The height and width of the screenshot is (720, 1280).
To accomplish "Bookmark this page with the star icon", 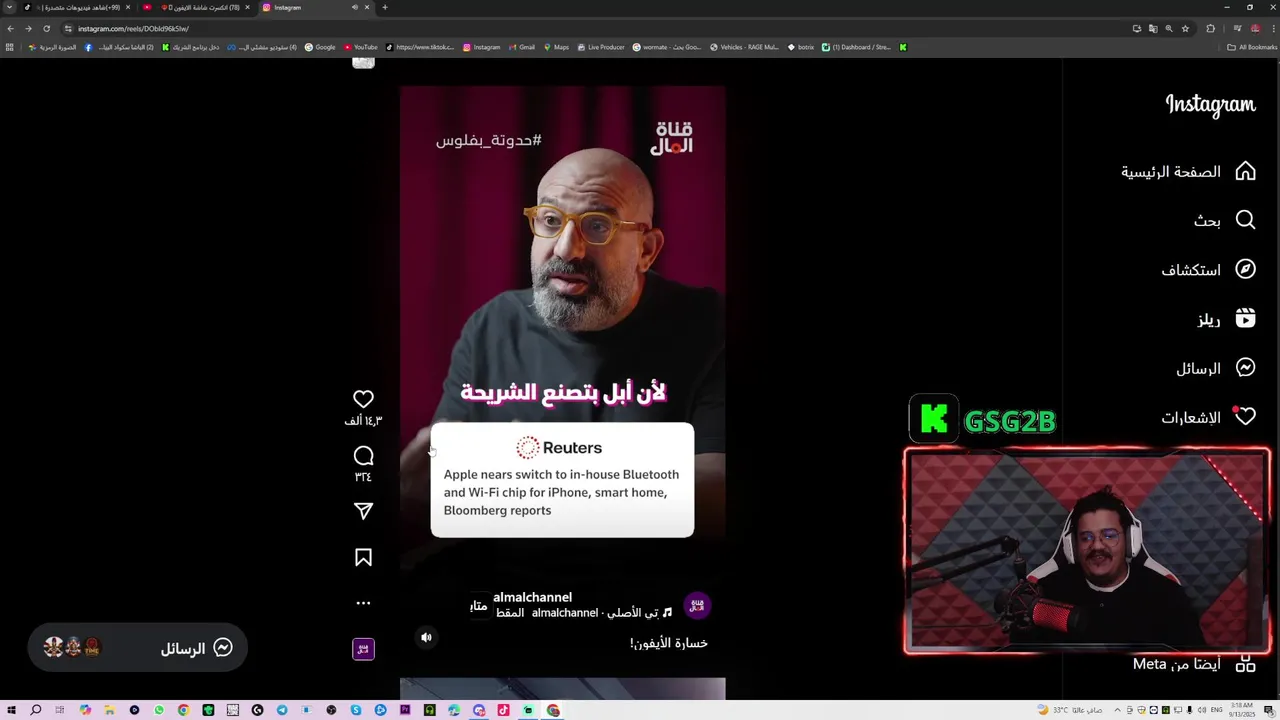I will click(x=1185, y=28).
